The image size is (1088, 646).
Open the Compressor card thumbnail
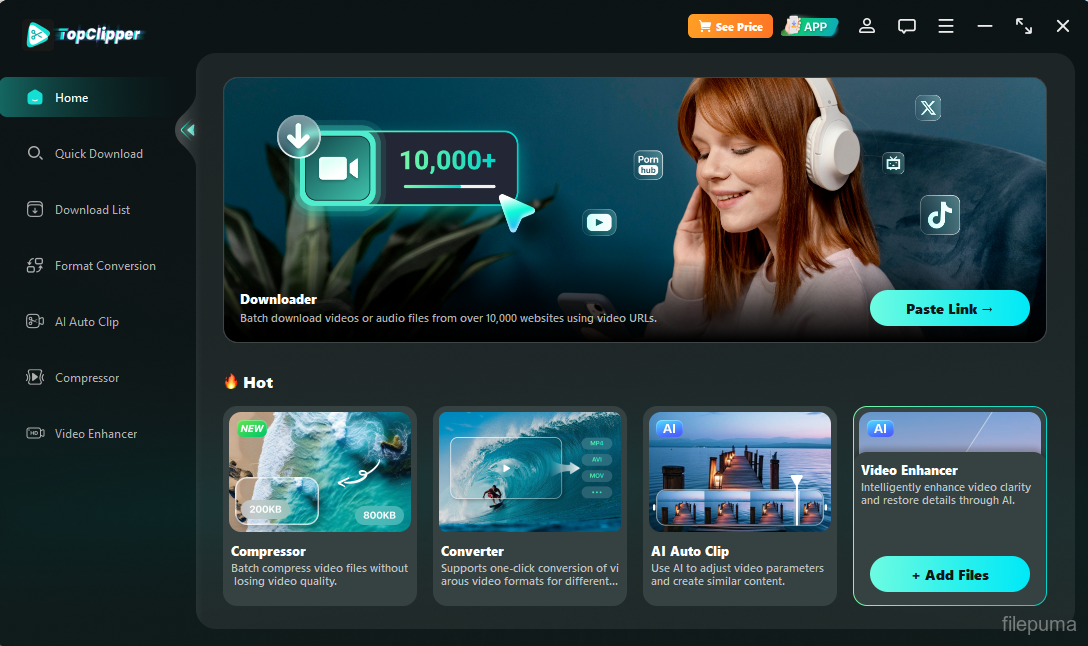click(320, 471)
